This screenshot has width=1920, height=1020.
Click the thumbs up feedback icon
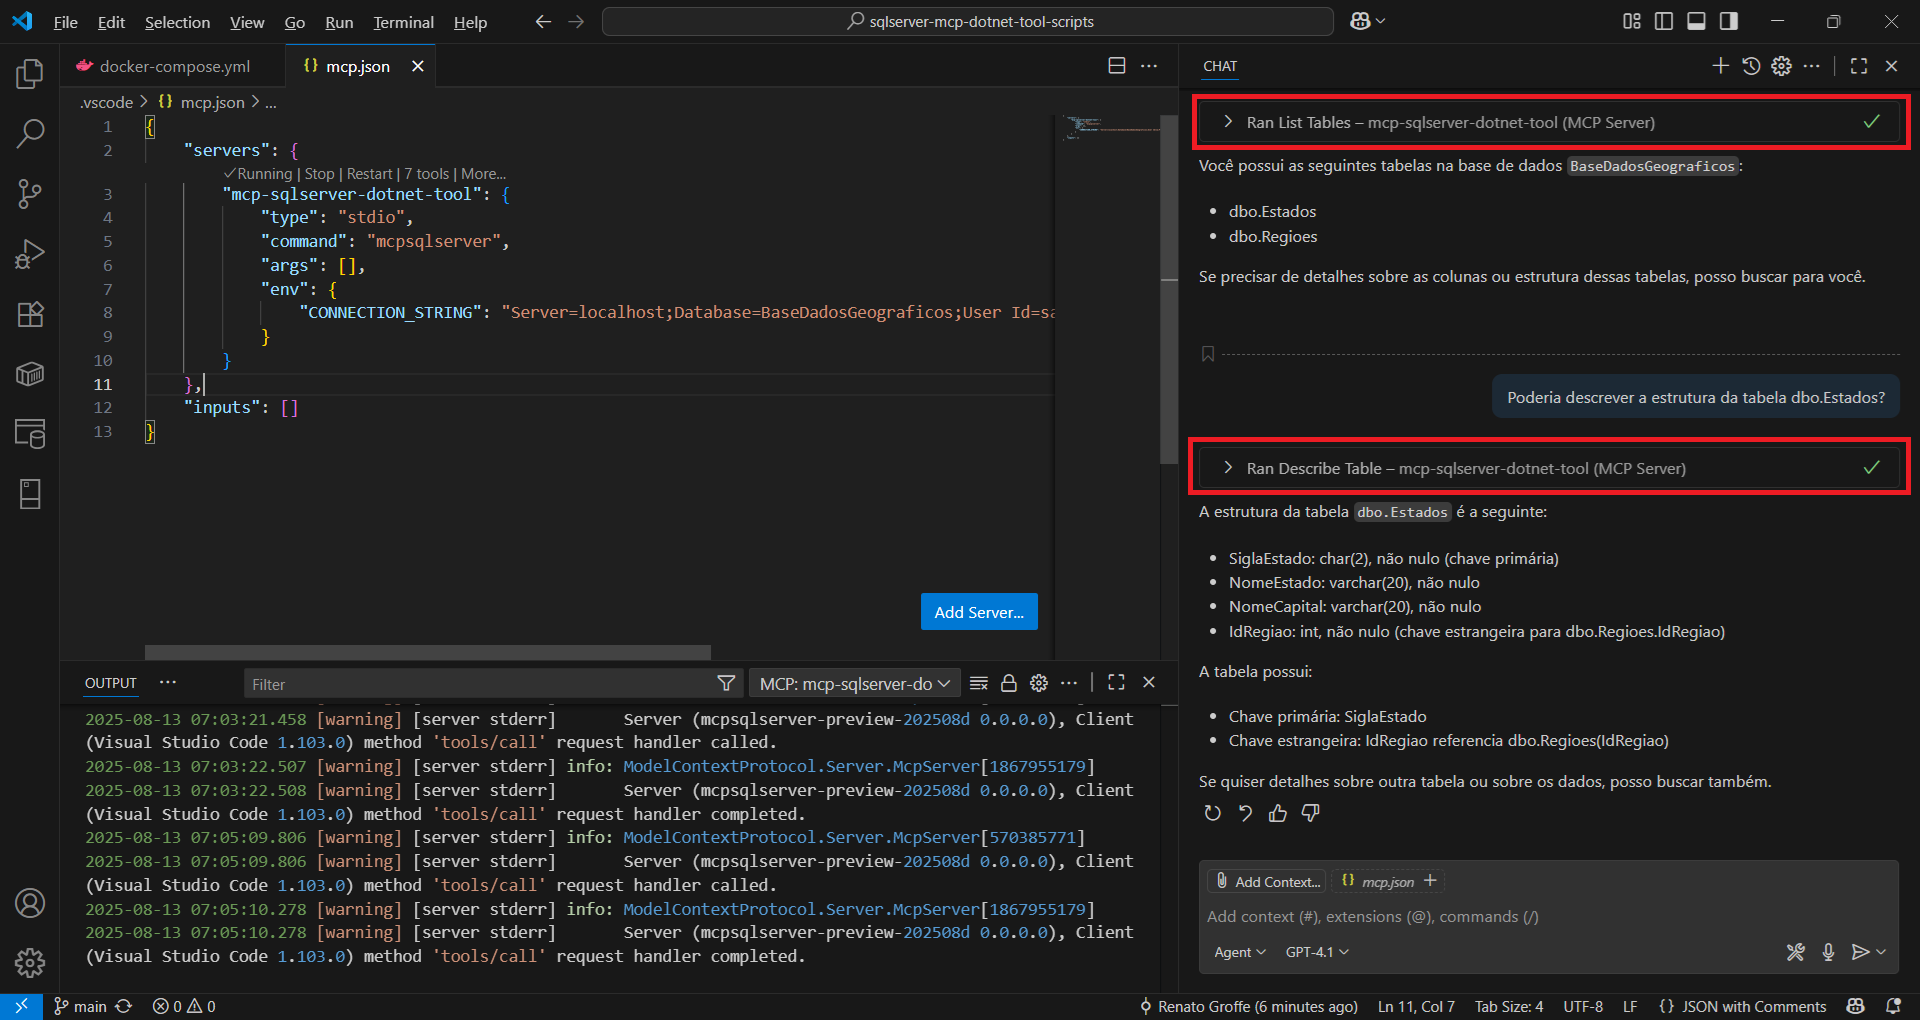point(1278,813)
